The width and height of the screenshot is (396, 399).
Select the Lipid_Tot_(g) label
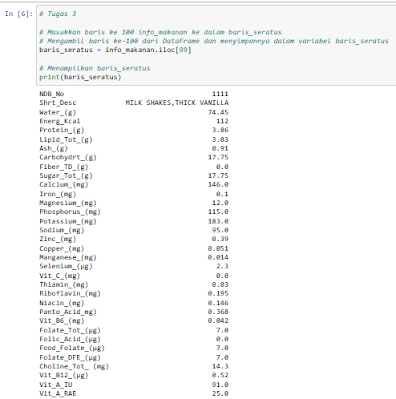pos(66,140)
